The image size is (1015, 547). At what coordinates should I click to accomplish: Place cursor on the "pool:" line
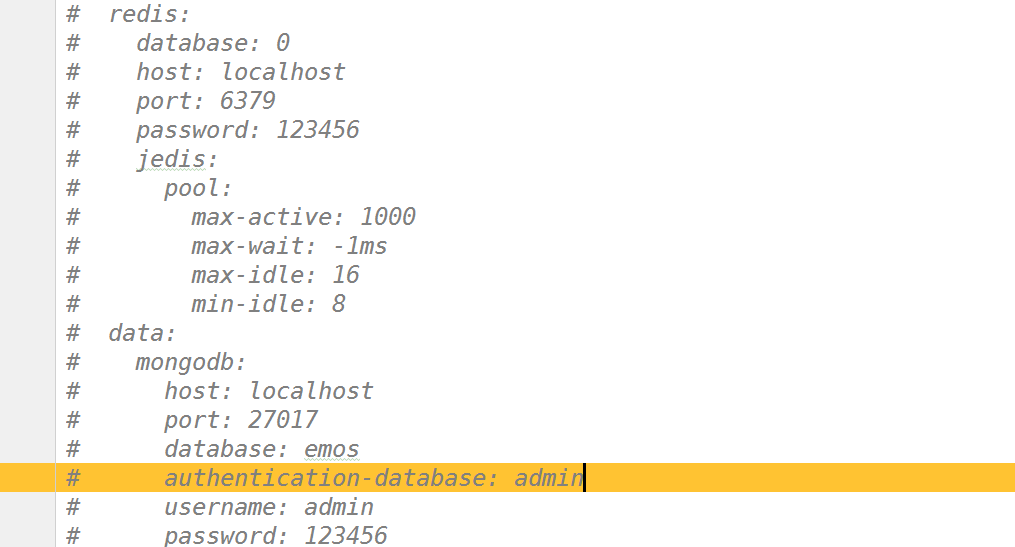(x=198, y=188)
